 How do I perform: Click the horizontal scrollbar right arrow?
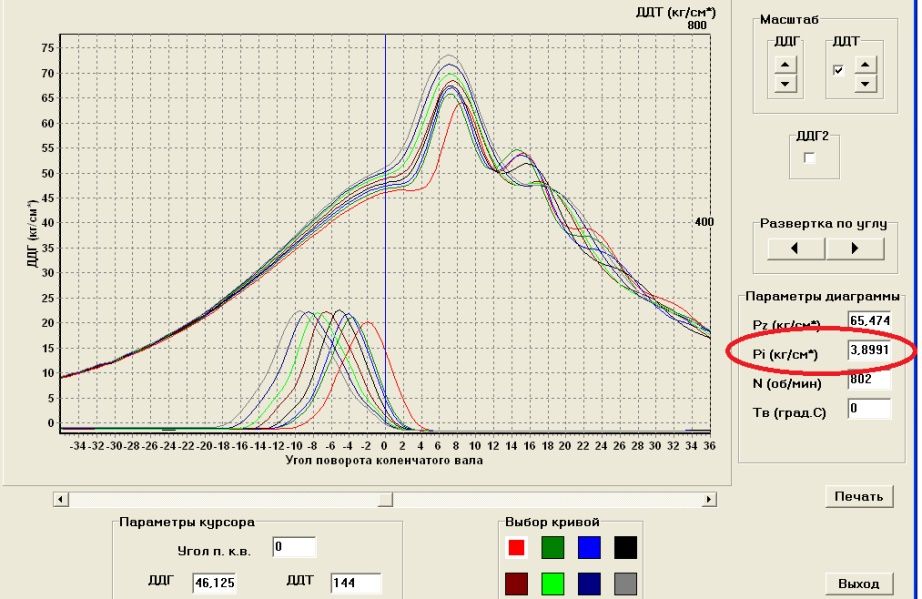coord(710,499)
